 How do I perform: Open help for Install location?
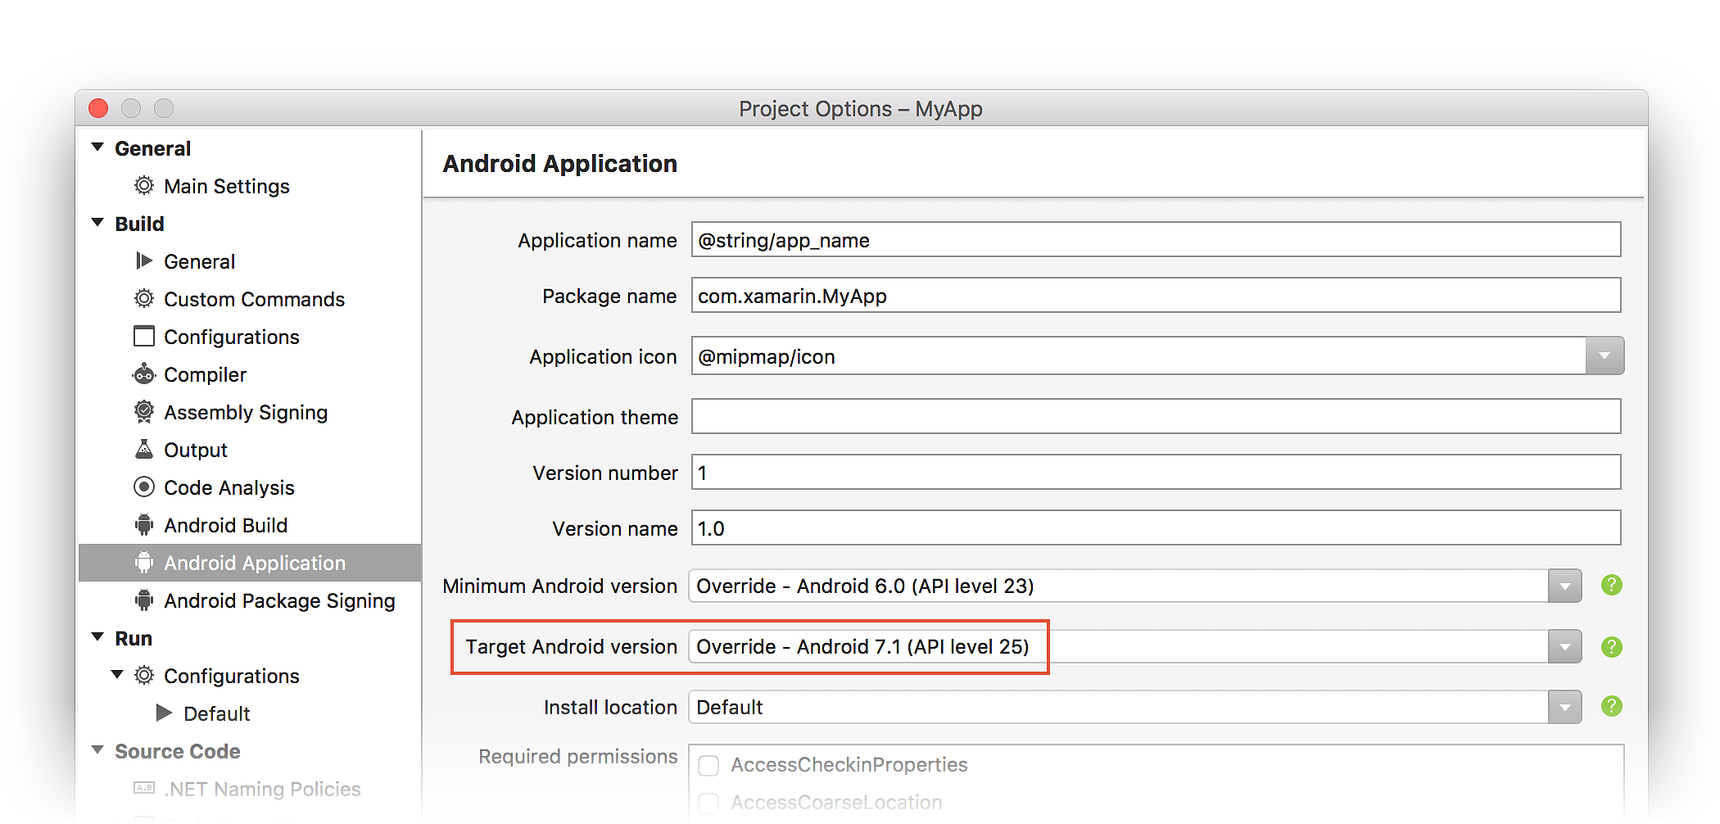[1611, 706]
